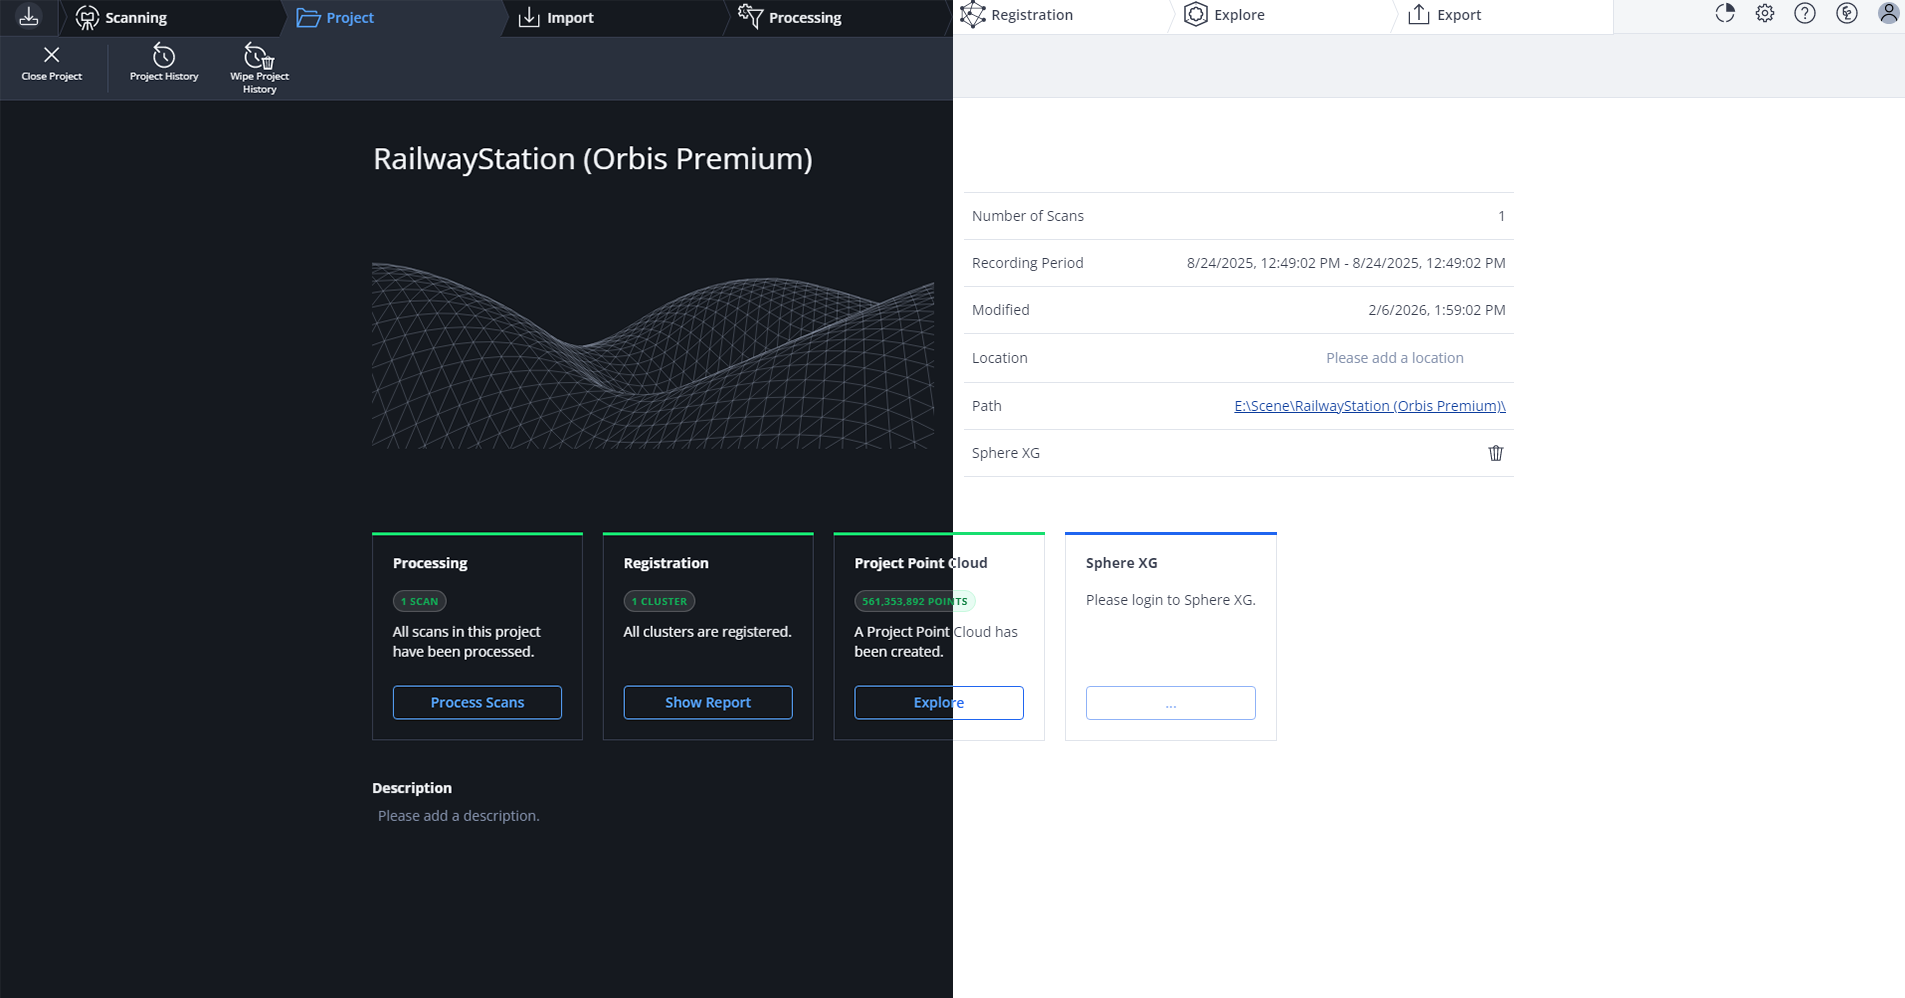The image size is (1905, 998).
Task: Click Wipe Project History icon
Action: click(259, 56)
